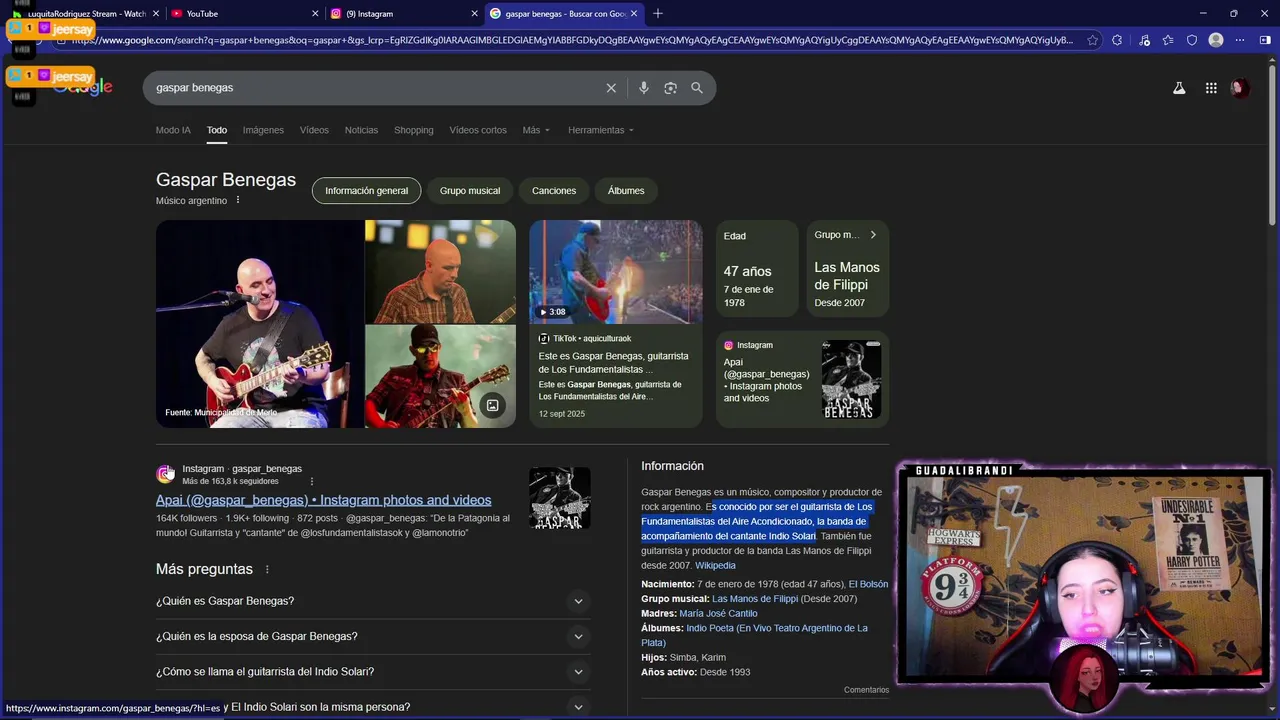Screen dimensions: 1280x720
Task: Close the YouTube tab
Action: tap(315, 13)
